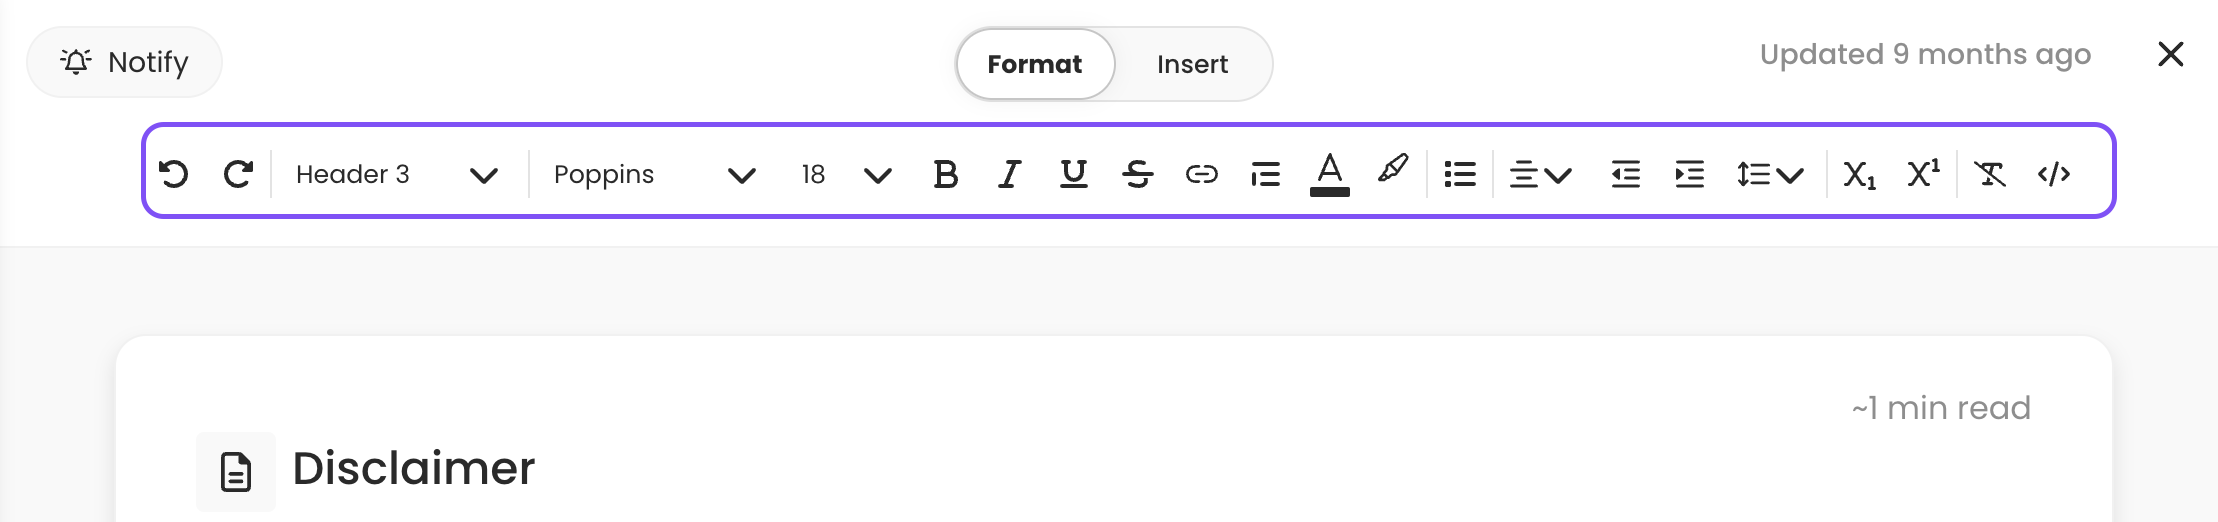Open the code view
2218x522 pixels.
coord(2054,174)
